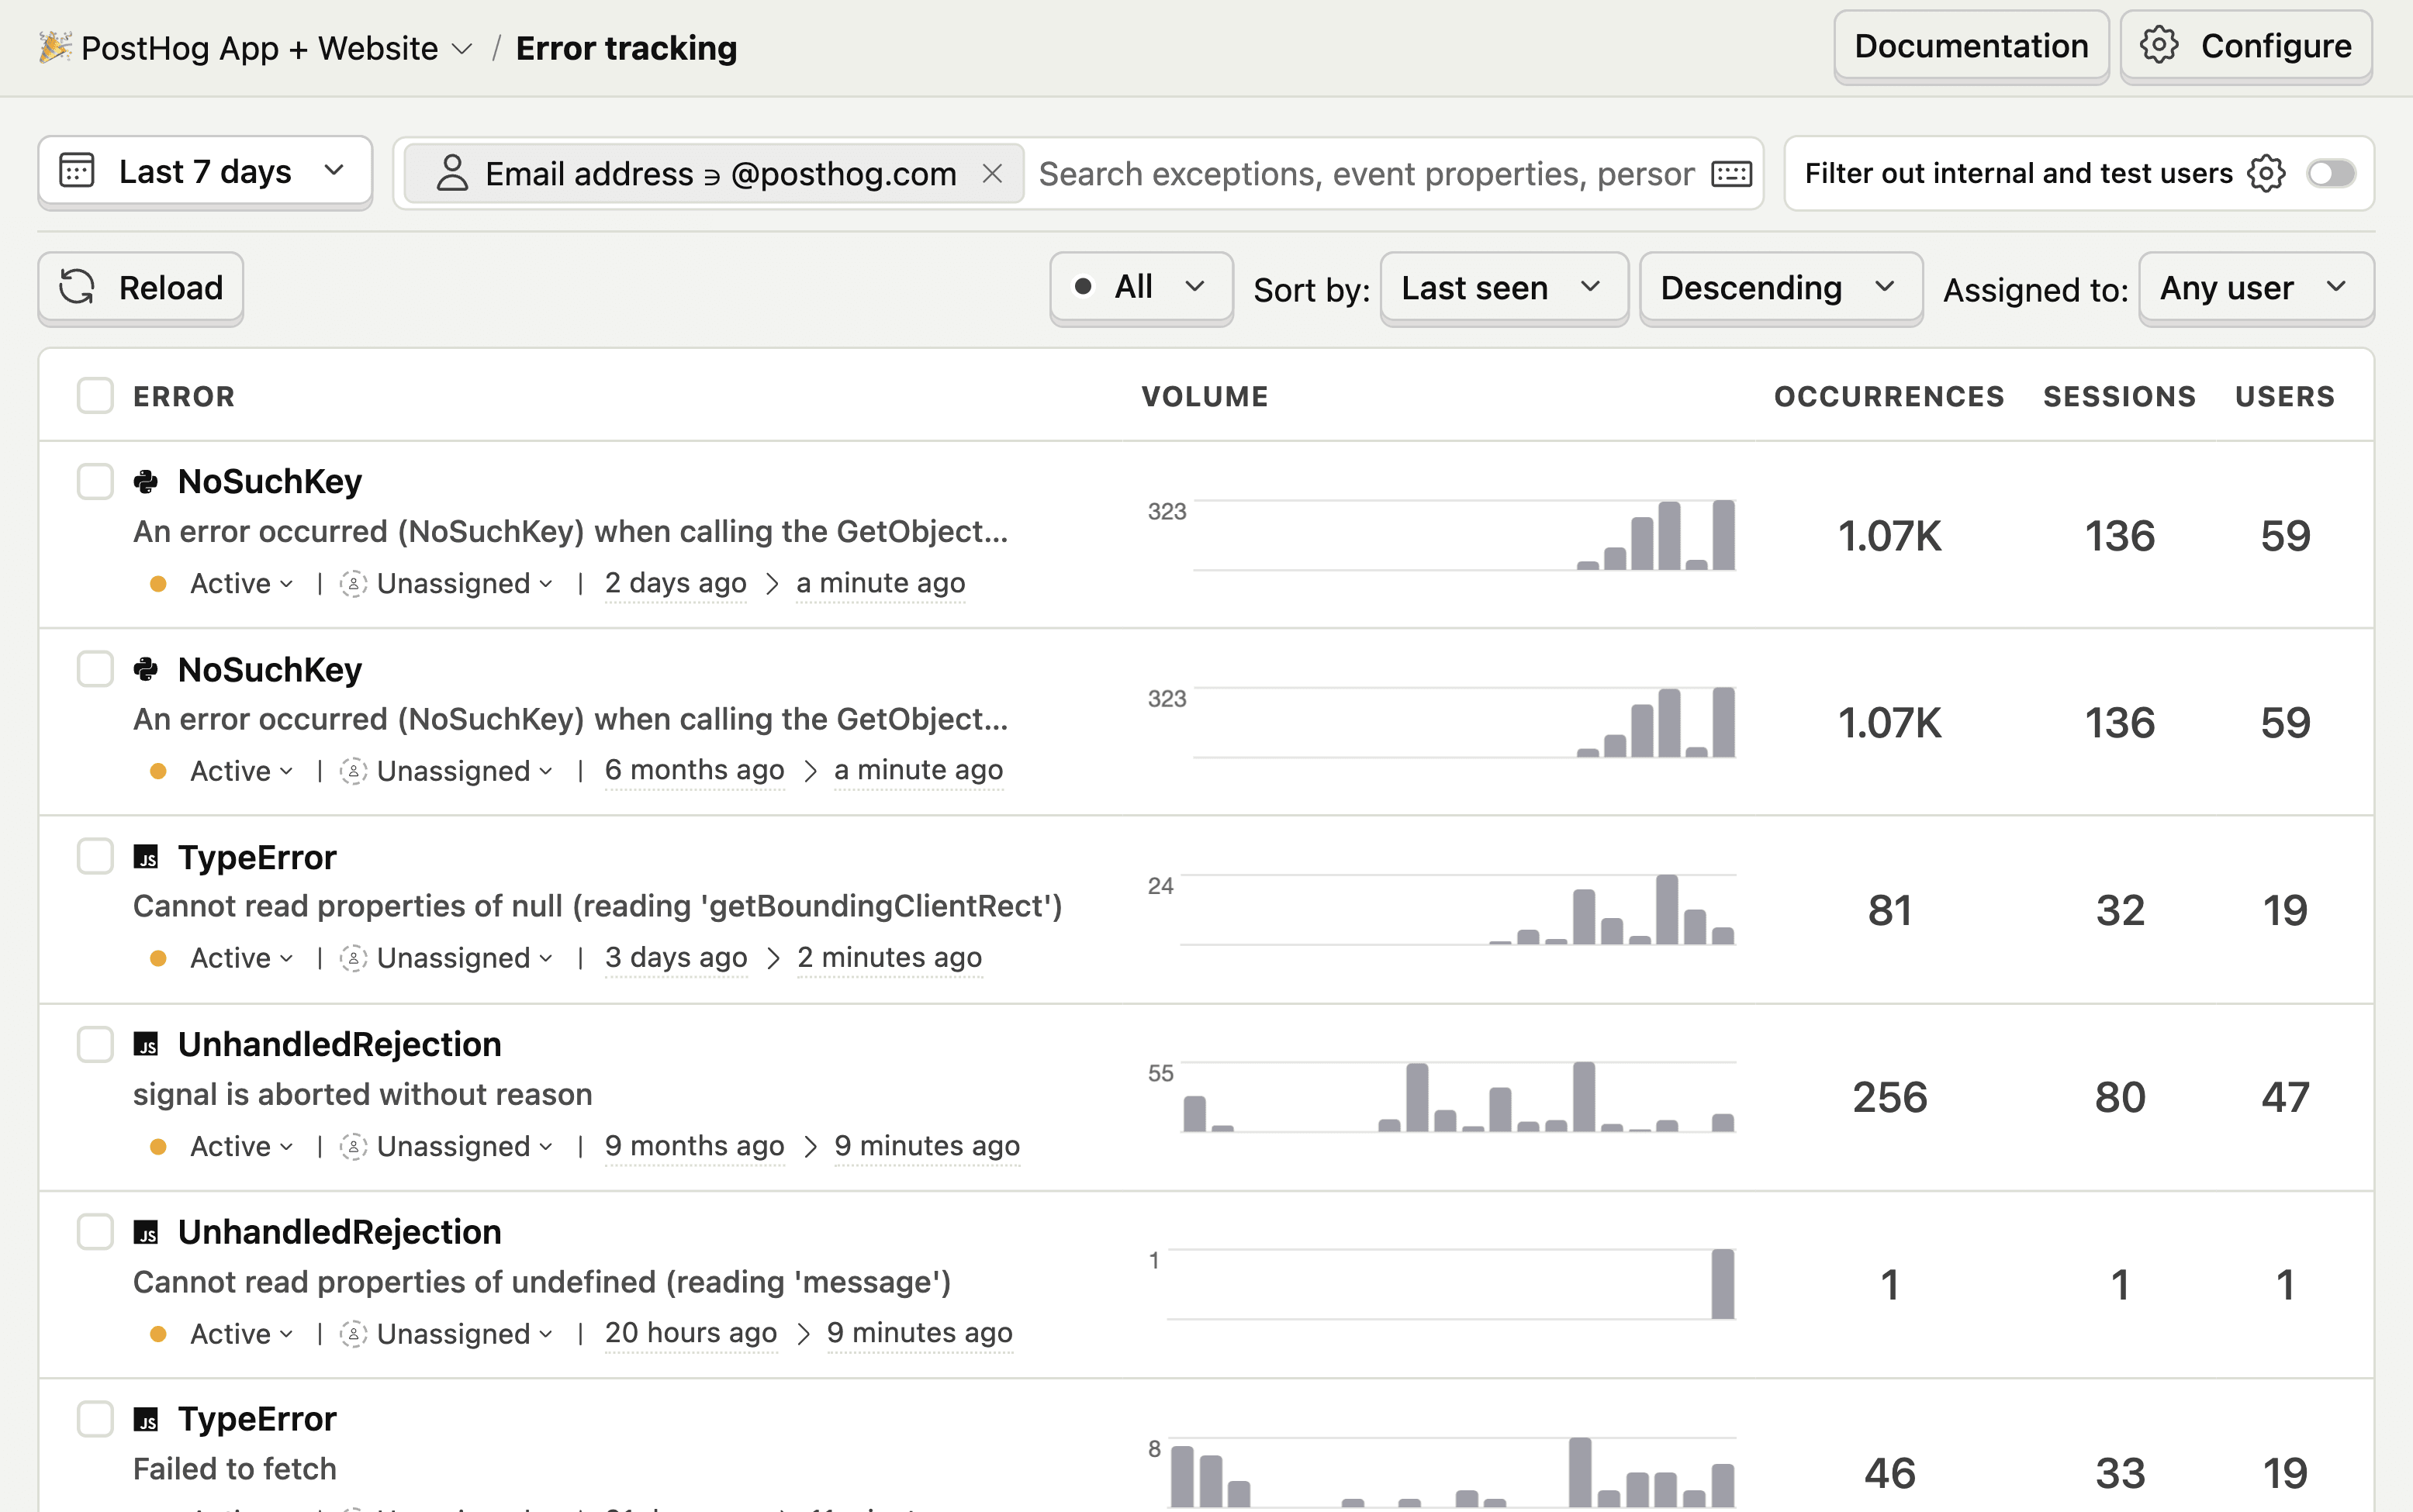Click the Configure button label
Image resolution: width=2413 pixels, height=1512 pixels.
2276,46
